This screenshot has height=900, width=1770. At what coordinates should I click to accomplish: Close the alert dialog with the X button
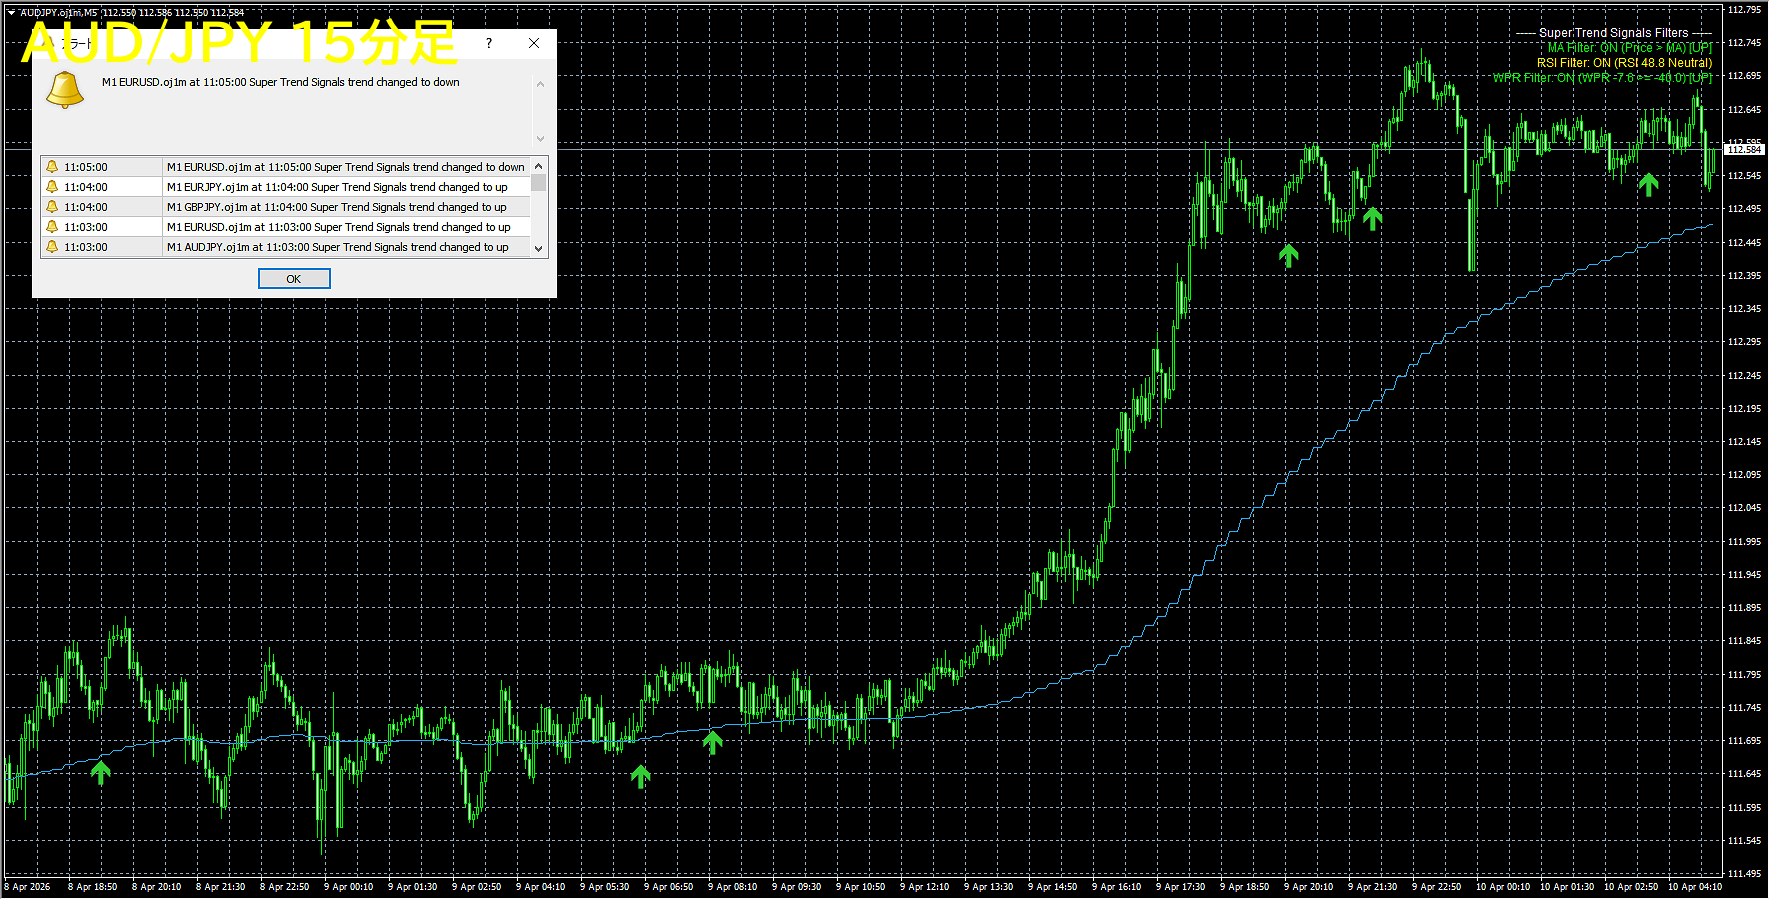pos(534,43)
